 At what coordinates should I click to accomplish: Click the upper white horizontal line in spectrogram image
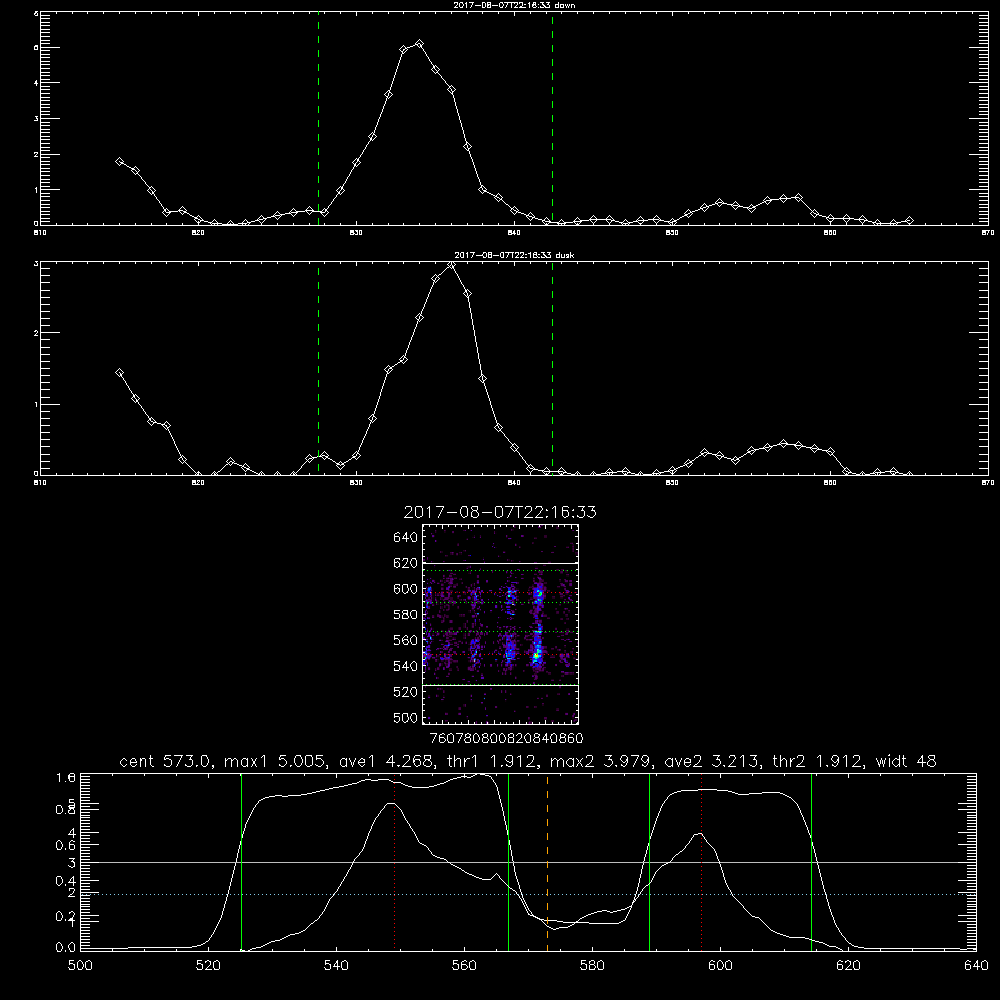pos(500,563)
